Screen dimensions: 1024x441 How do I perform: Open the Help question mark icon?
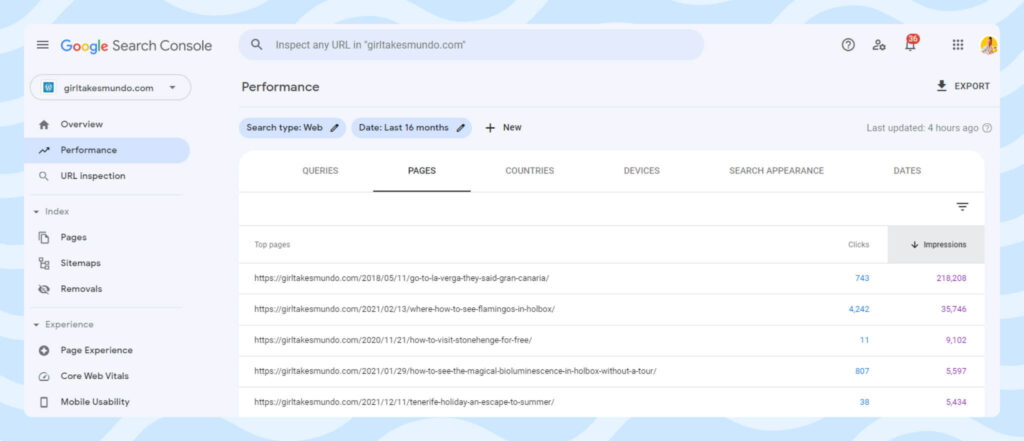click(x=848, y=44)
